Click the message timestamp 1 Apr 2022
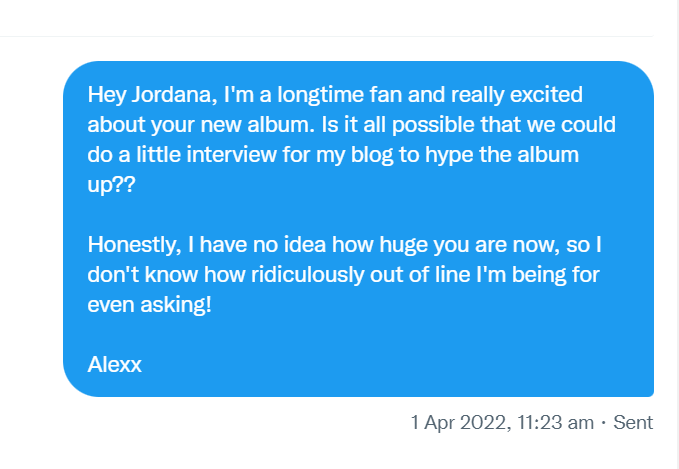 coord(460,423)
